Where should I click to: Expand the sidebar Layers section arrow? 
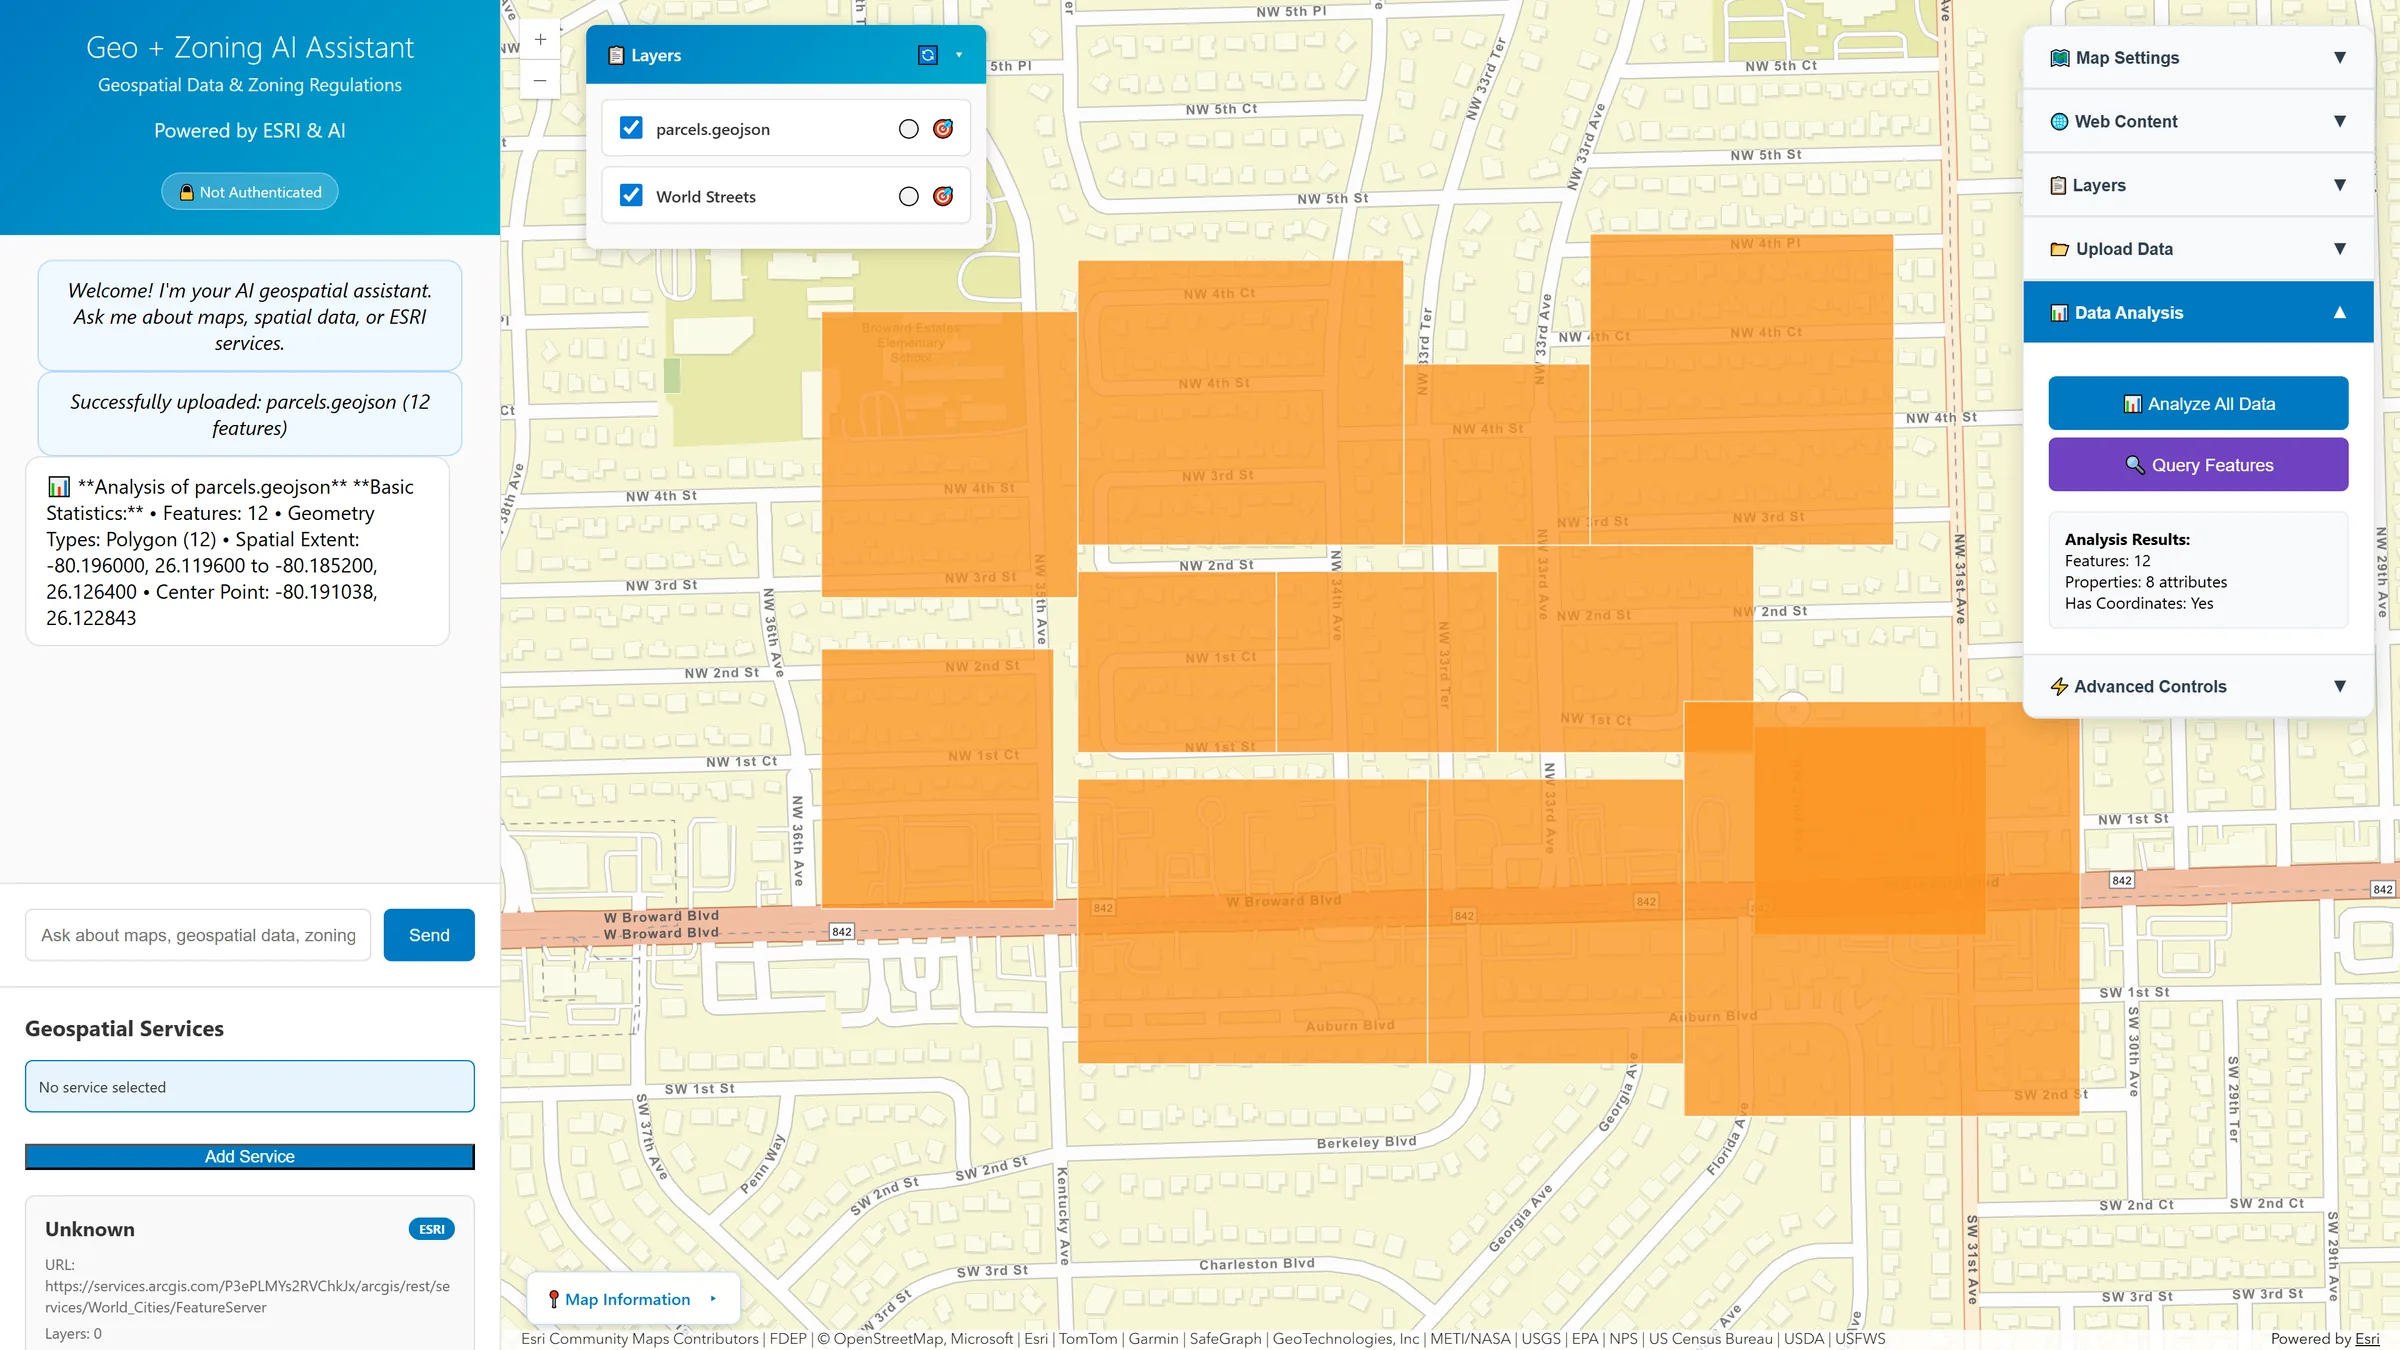point(2340,185)
